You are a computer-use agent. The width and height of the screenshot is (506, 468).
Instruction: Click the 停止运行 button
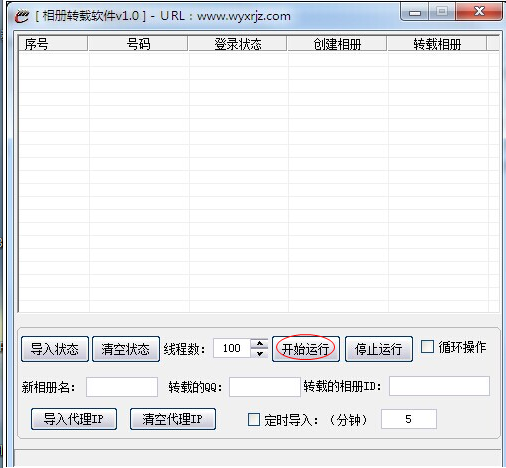pyautogui.click(x=379, y=349)
